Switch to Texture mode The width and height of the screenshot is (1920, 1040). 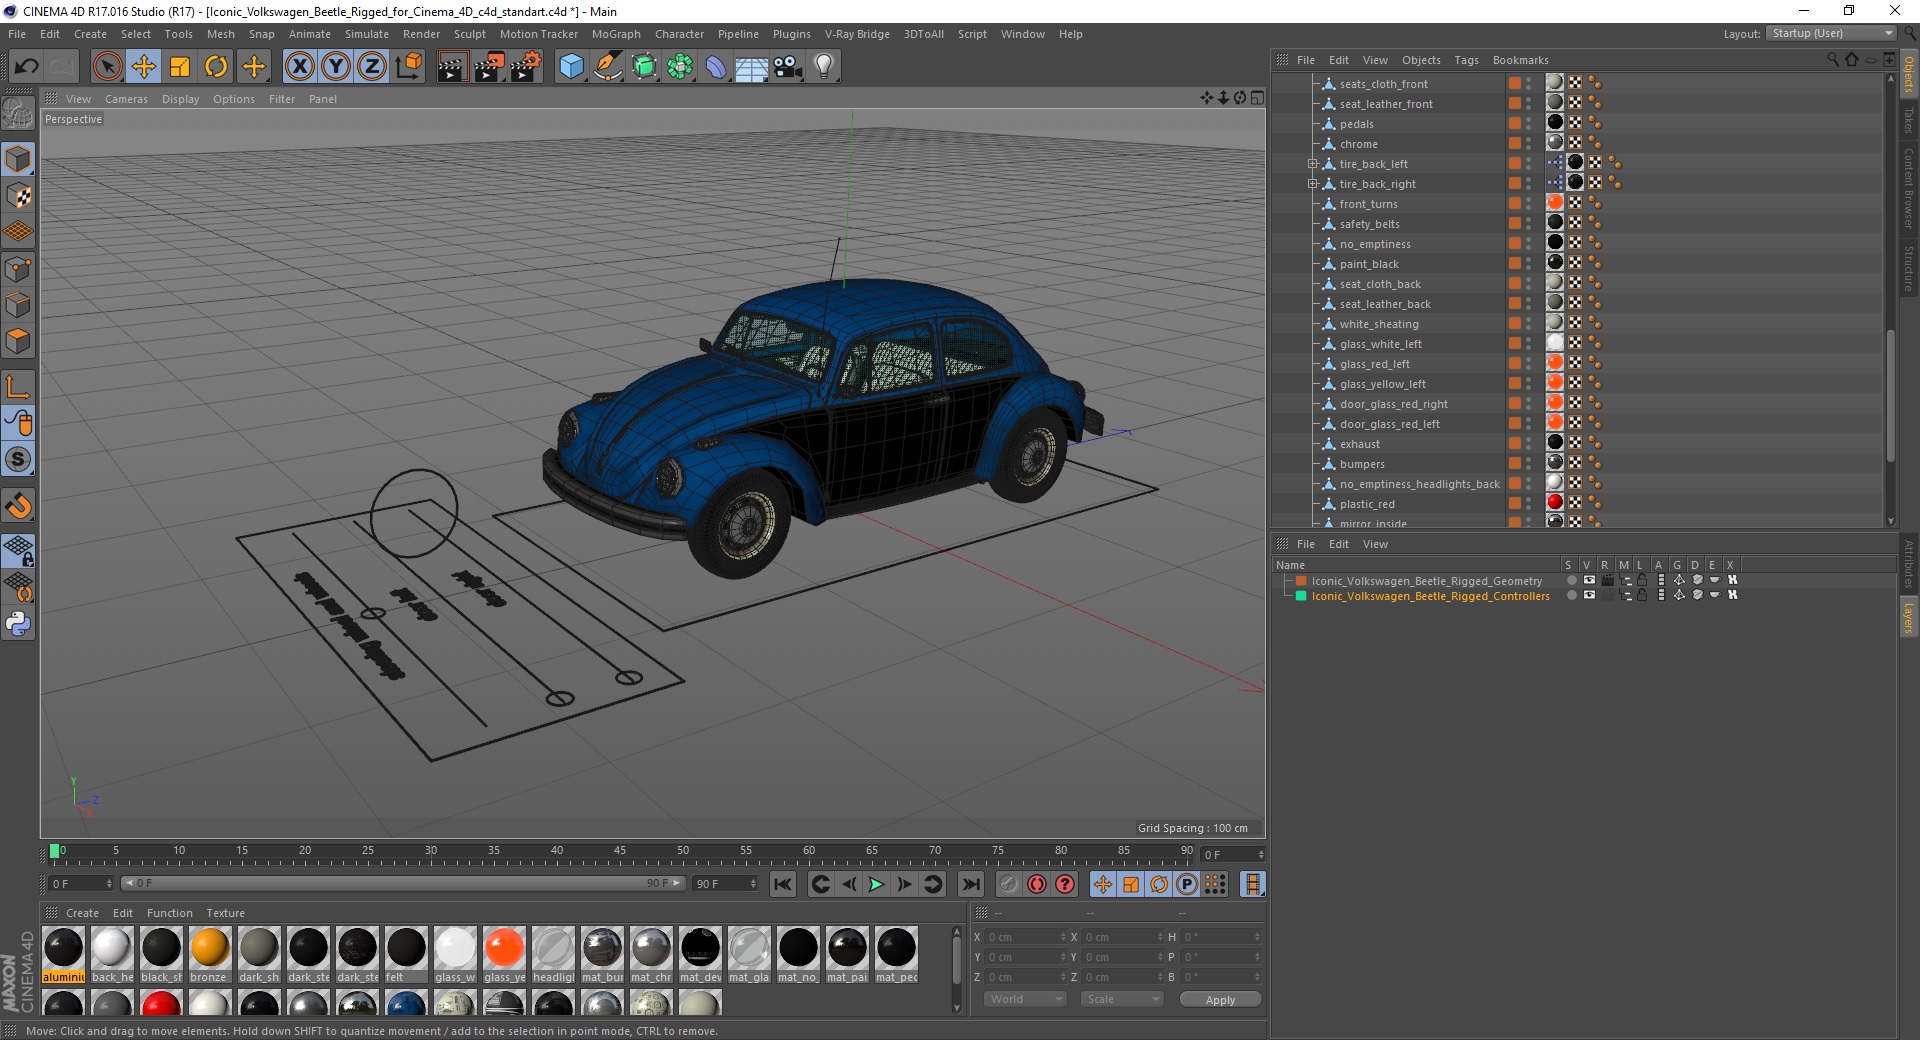click(x=18, y=196)
